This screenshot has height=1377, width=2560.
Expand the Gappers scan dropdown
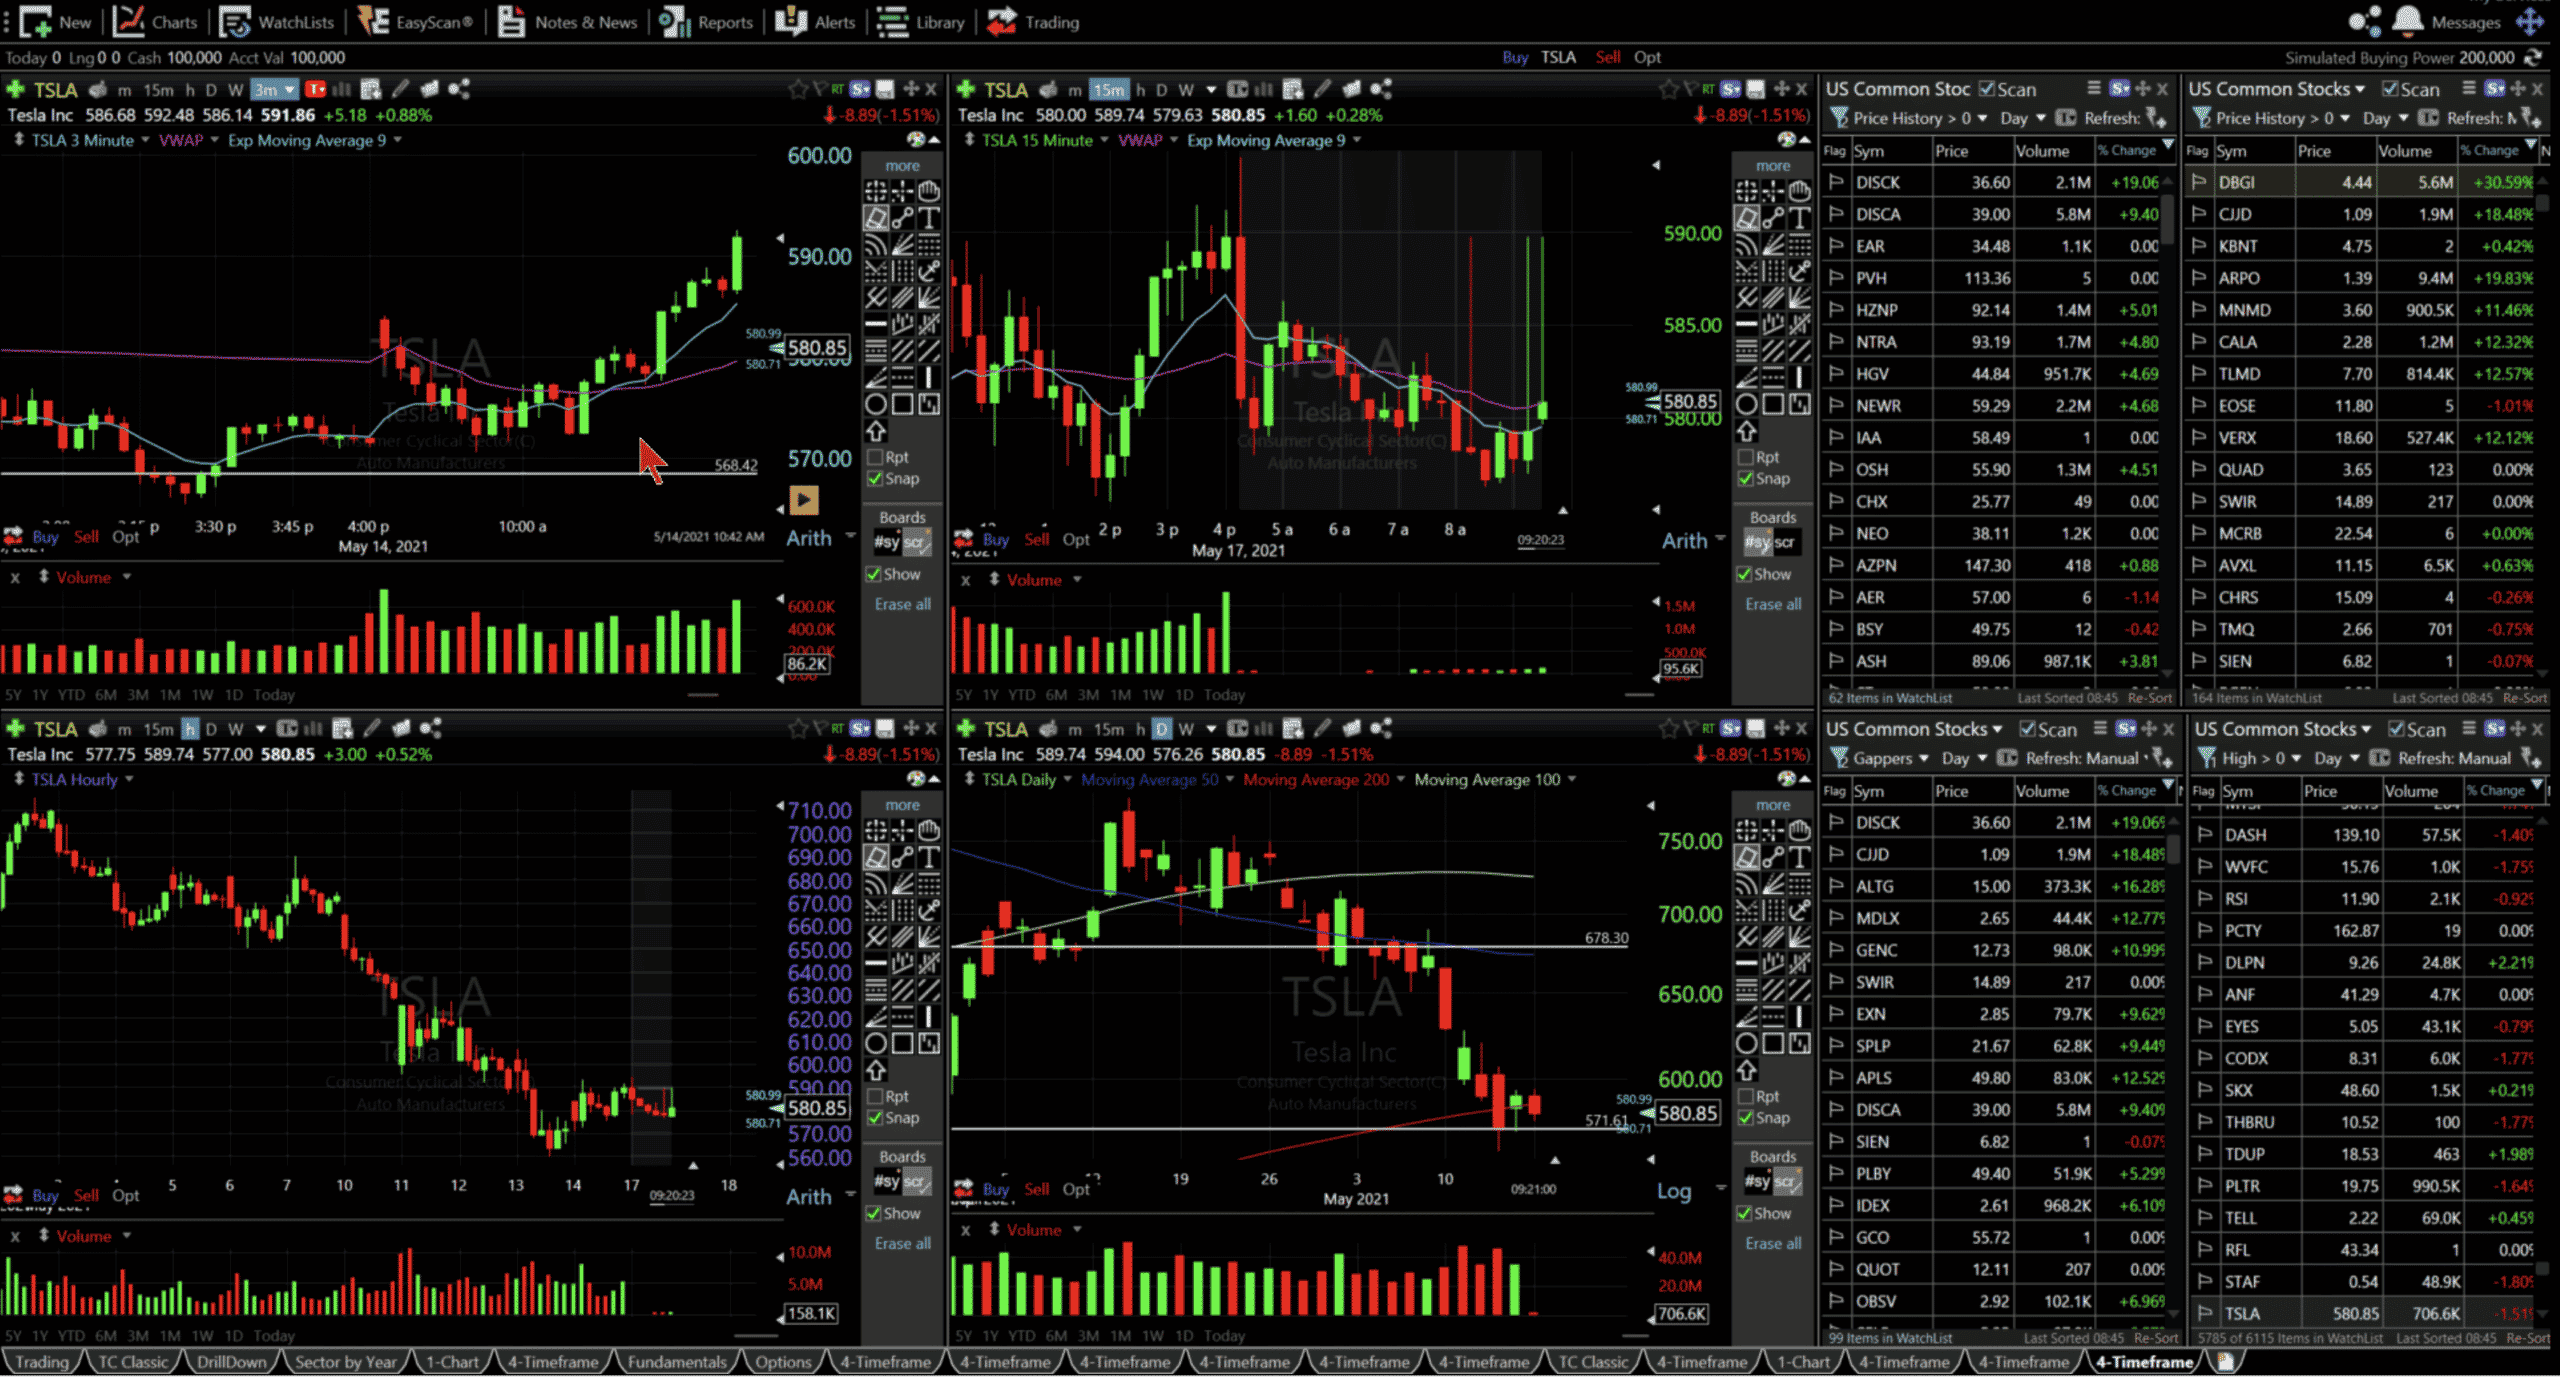[x=1925, y=758]
